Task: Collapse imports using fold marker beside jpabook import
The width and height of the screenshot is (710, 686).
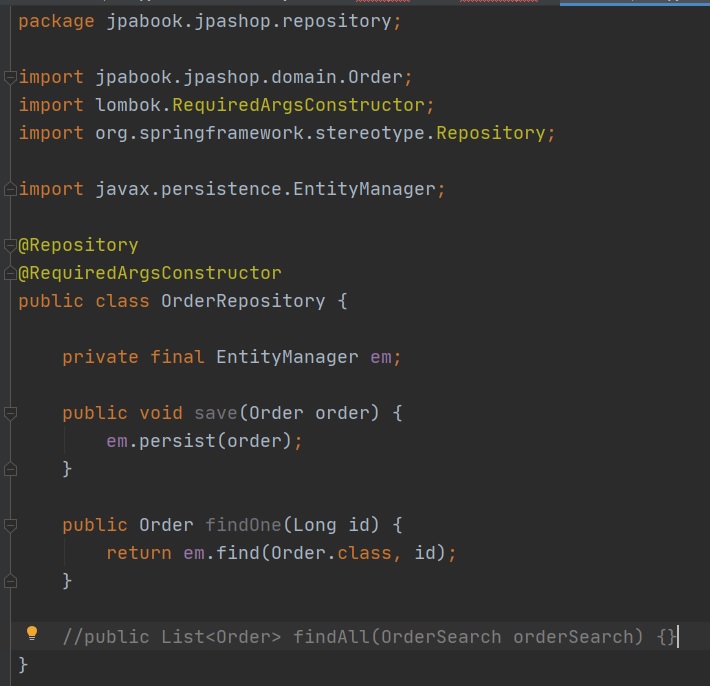Action: pyautogui.click(x=10, y=77)
